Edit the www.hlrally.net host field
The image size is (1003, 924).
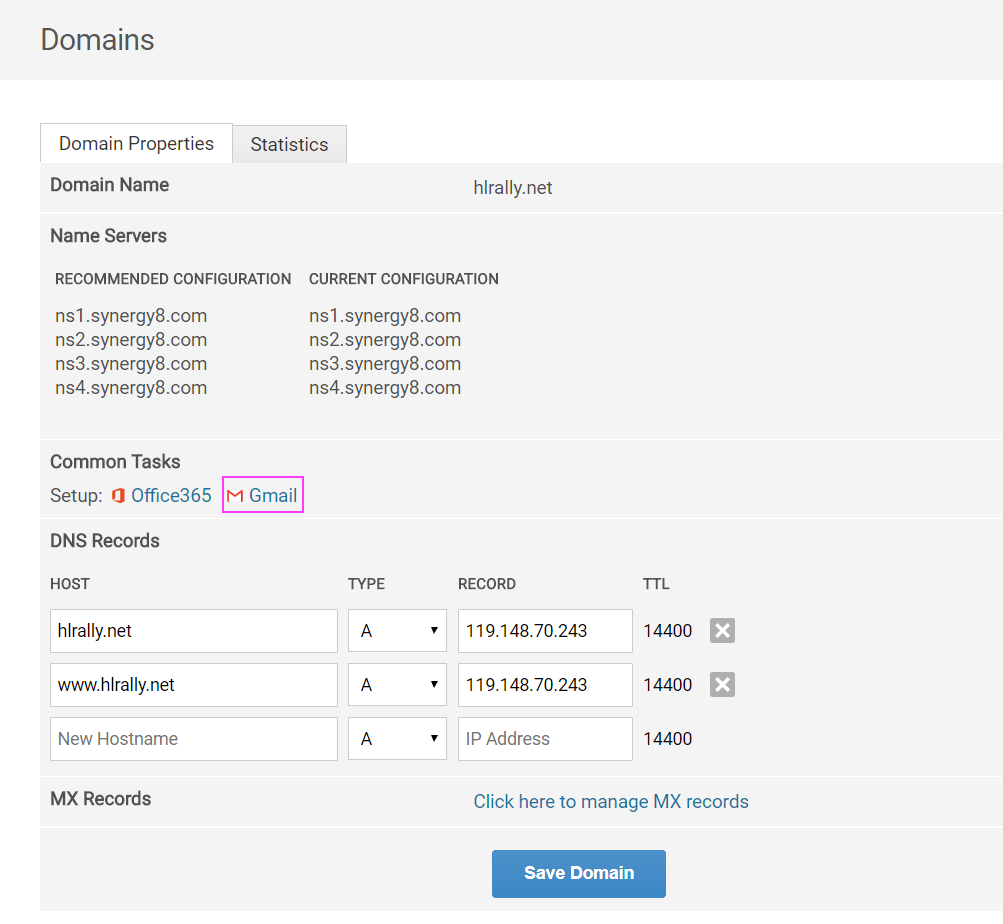193,684
